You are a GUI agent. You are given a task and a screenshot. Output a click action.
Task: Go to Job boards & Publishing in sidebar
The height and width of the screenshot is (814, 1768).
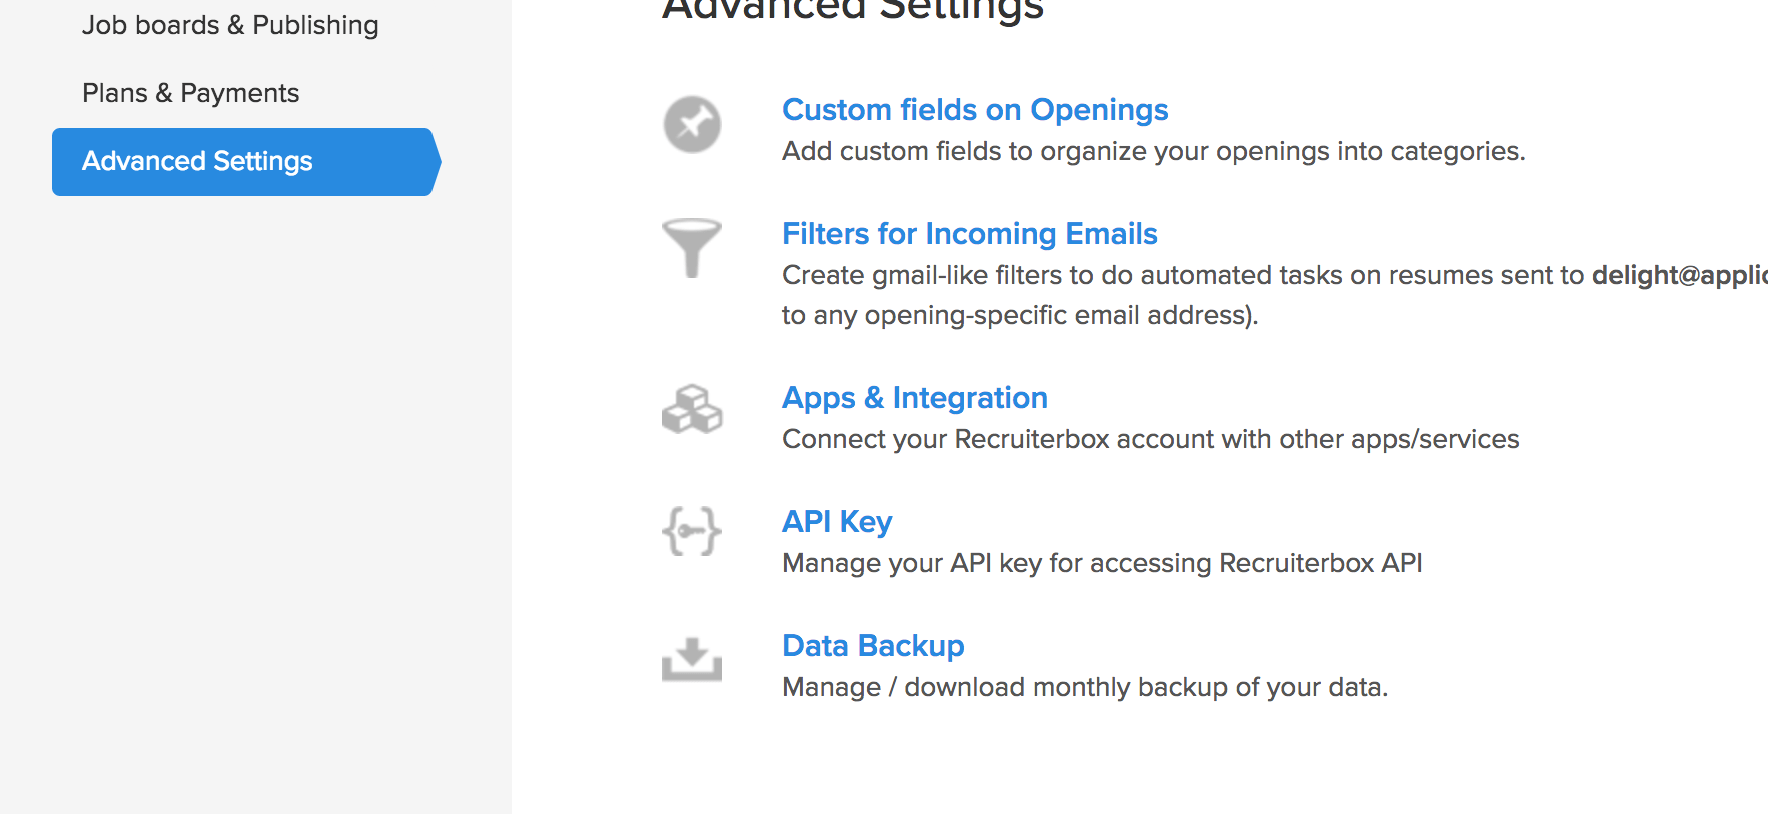coord(230,25)
